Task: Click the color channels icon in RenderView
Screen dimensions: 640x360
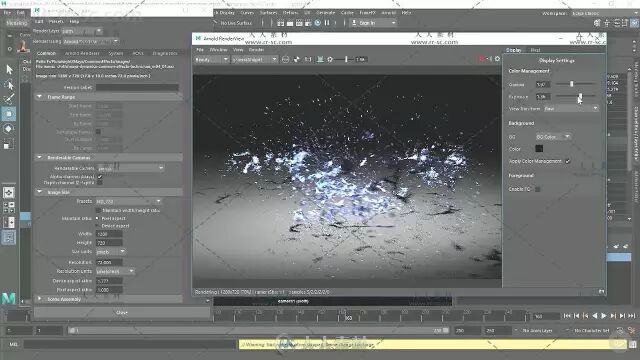Action: tap(297, 60)
